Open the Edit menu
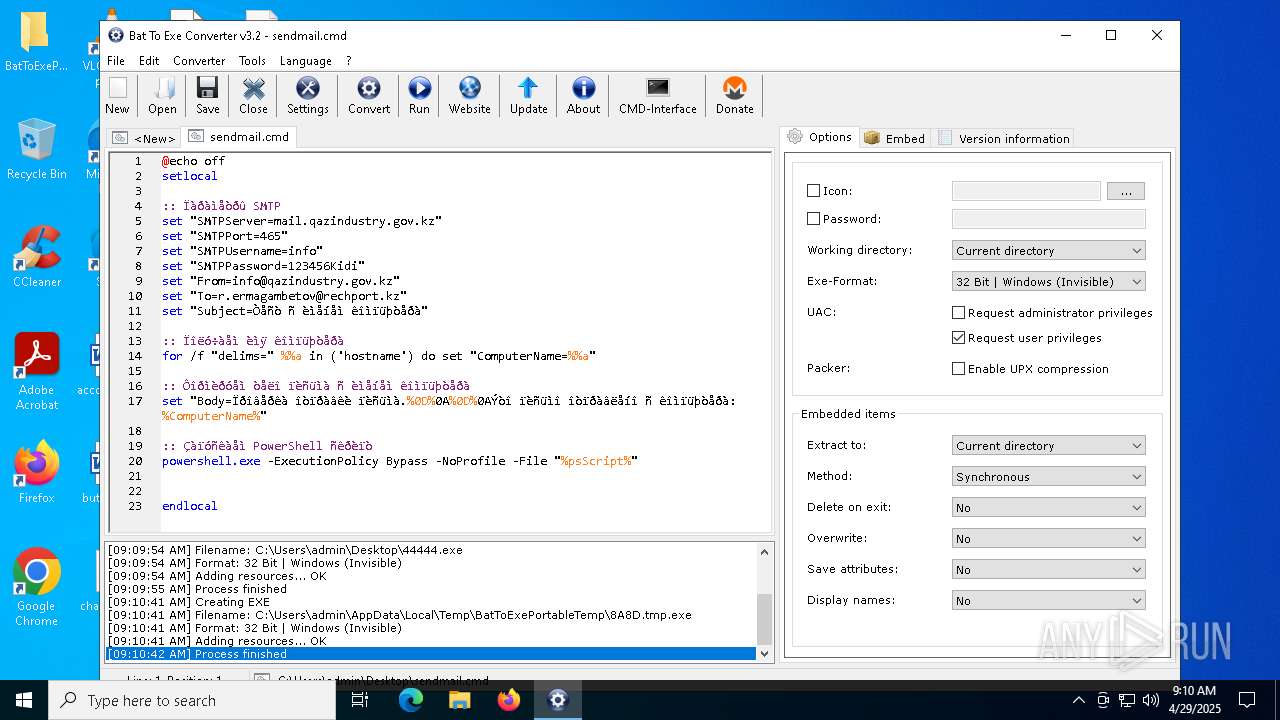This screenshot has width=1280, height=720. click(149, 61)
